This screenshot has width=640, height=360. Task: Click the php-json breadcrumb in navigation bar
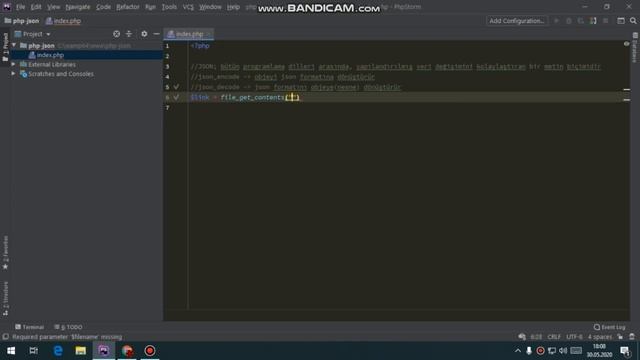click(x=22, y=21)
